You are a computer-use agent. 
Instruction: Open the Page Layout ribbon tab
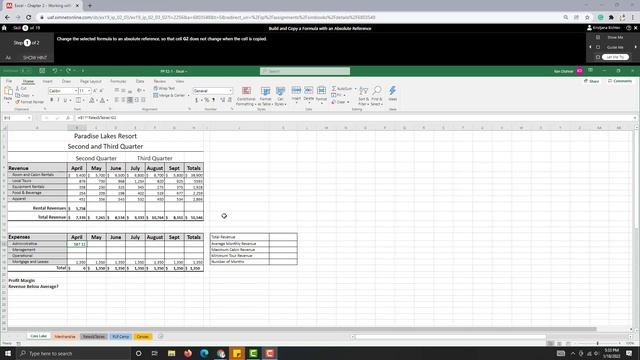pos(91,81)
